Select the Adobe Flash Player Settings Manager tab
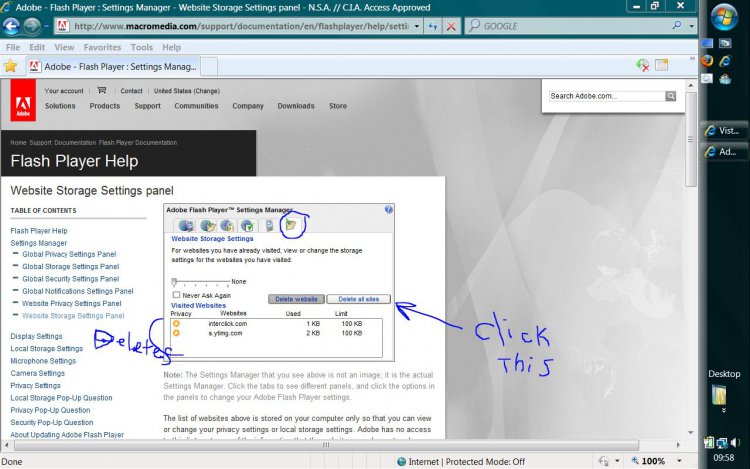Viewport: 750px width, 469px height. pos(112,66)
